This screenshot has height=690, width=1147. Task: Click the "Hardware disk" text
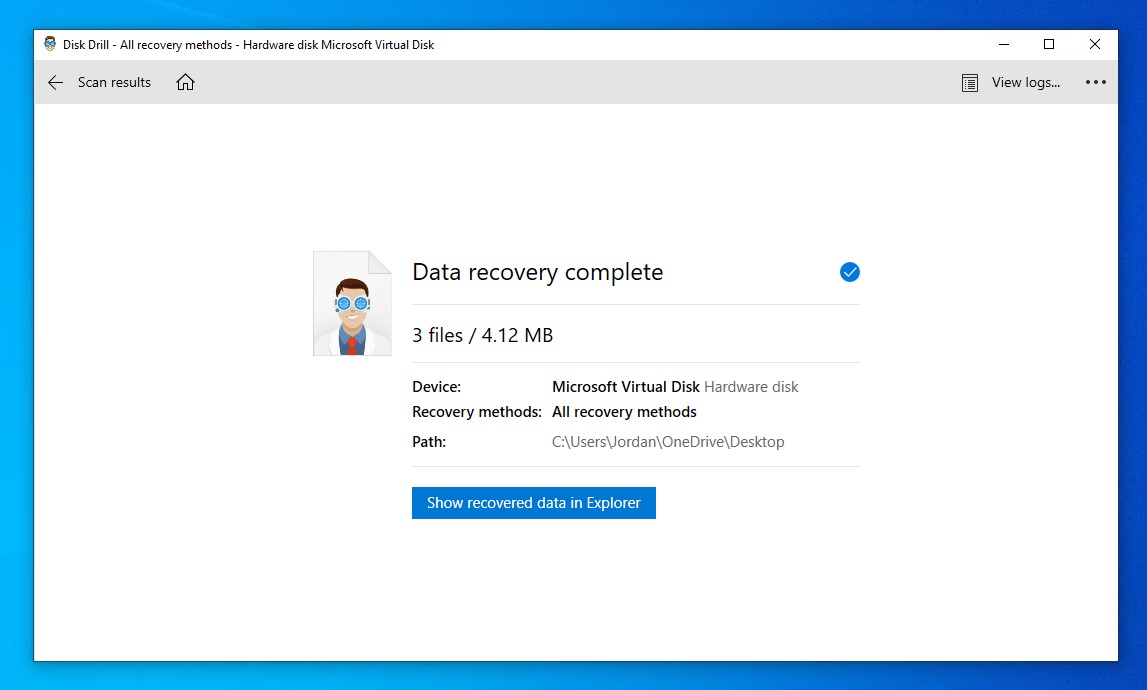pyautogui.click(x=751, y=386)
